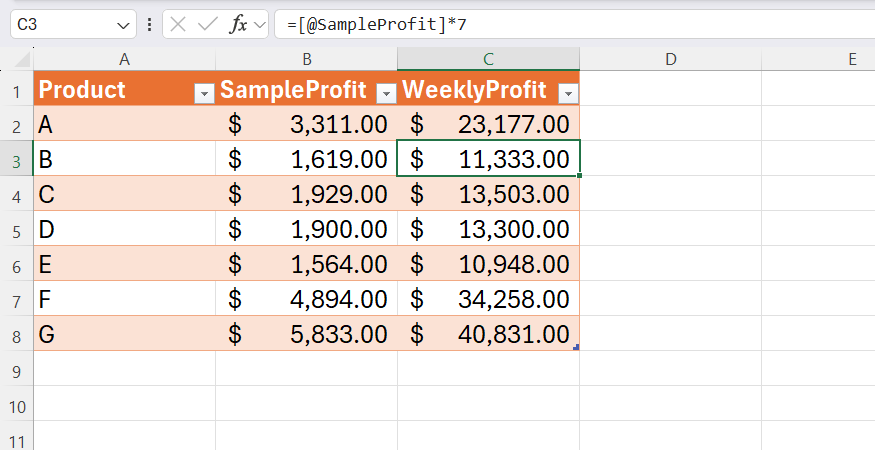Viewport: 875px width, 450px height.
Task: Click the SampleProfit header cell
Action: click(306, 88)
